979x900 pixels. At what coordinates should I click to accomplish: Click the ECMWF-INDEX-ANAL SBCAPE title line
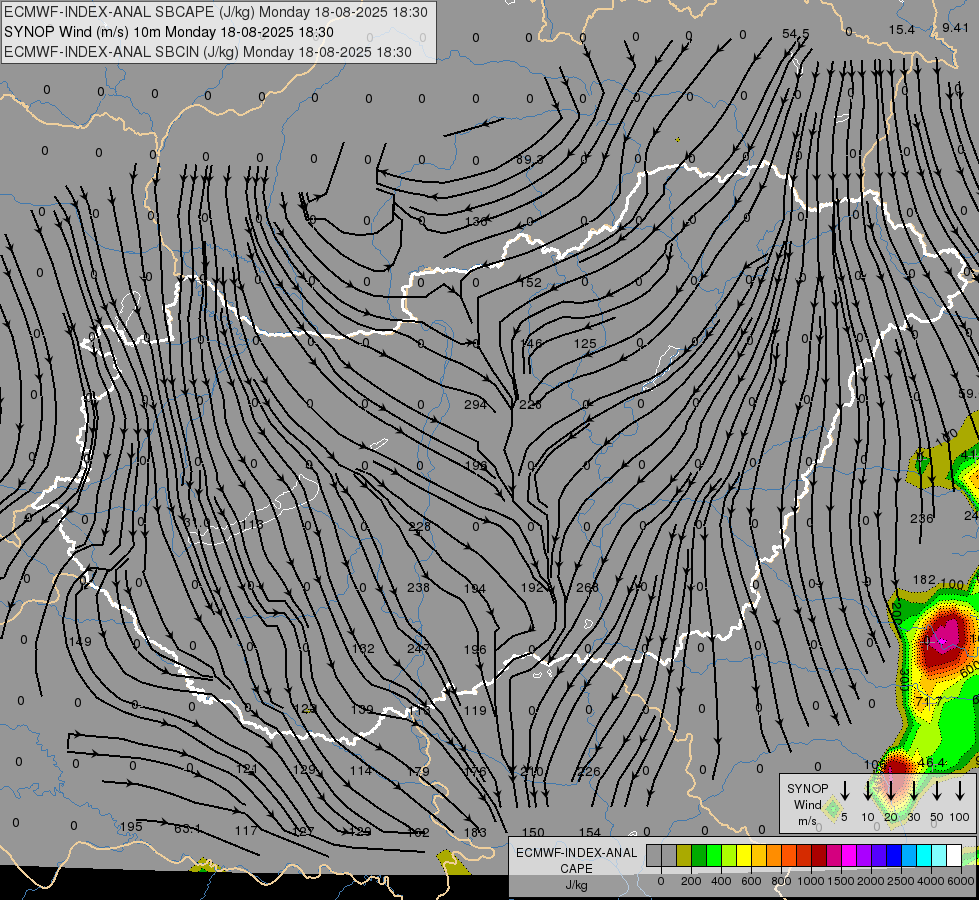pos(215,12)
